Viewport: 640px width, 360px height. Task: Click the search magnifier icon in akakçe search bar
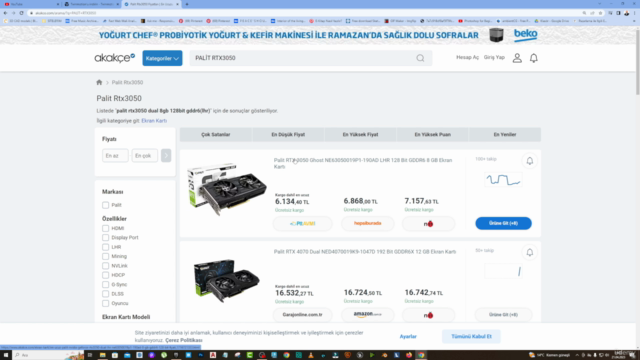(x=420, y=58)
